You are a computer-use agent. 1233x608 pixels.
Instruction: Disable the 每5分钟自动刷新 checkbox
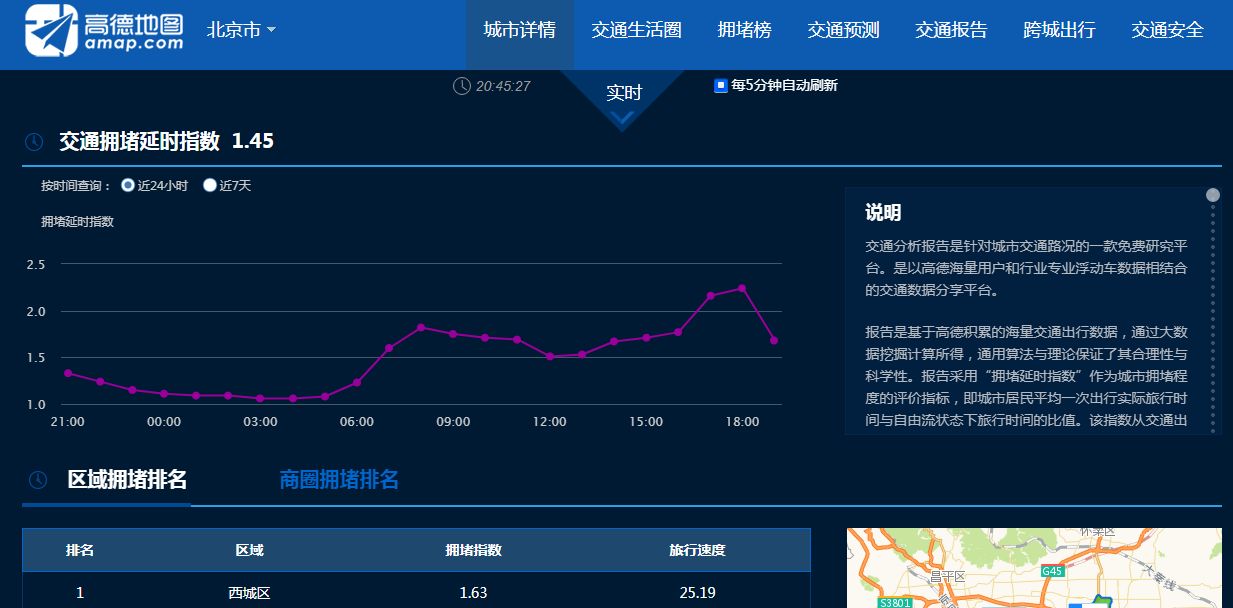[x=719, y=86]
